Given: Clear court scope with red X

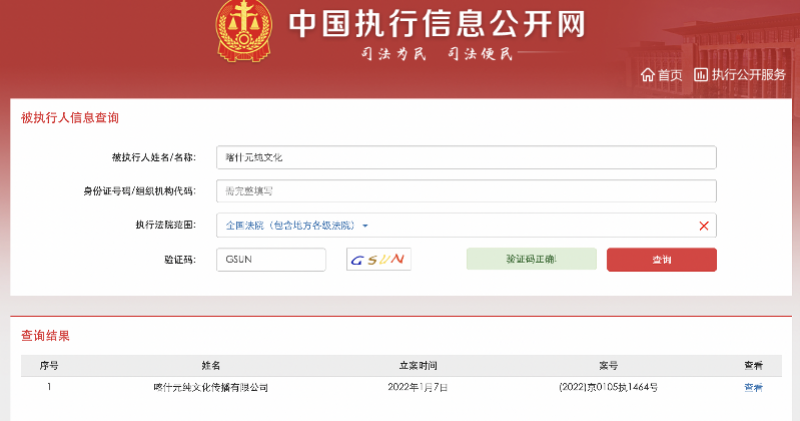Looking at the screenshot, I should coord(704,226).
